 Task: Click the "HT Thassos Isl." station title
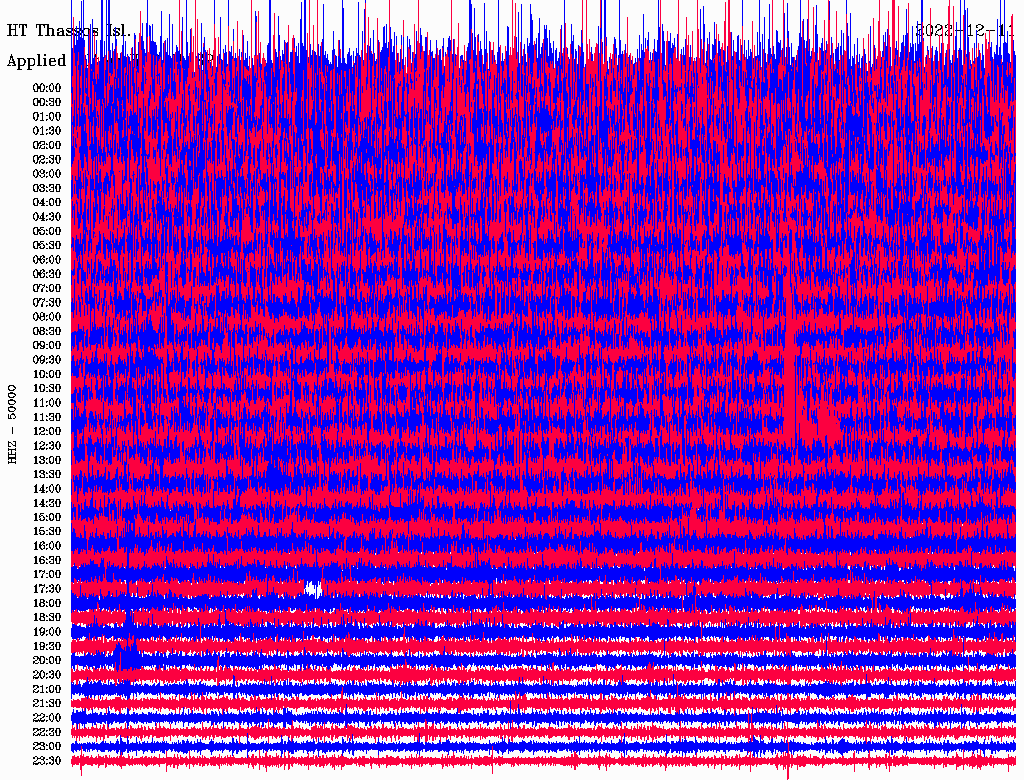[69, 31]
